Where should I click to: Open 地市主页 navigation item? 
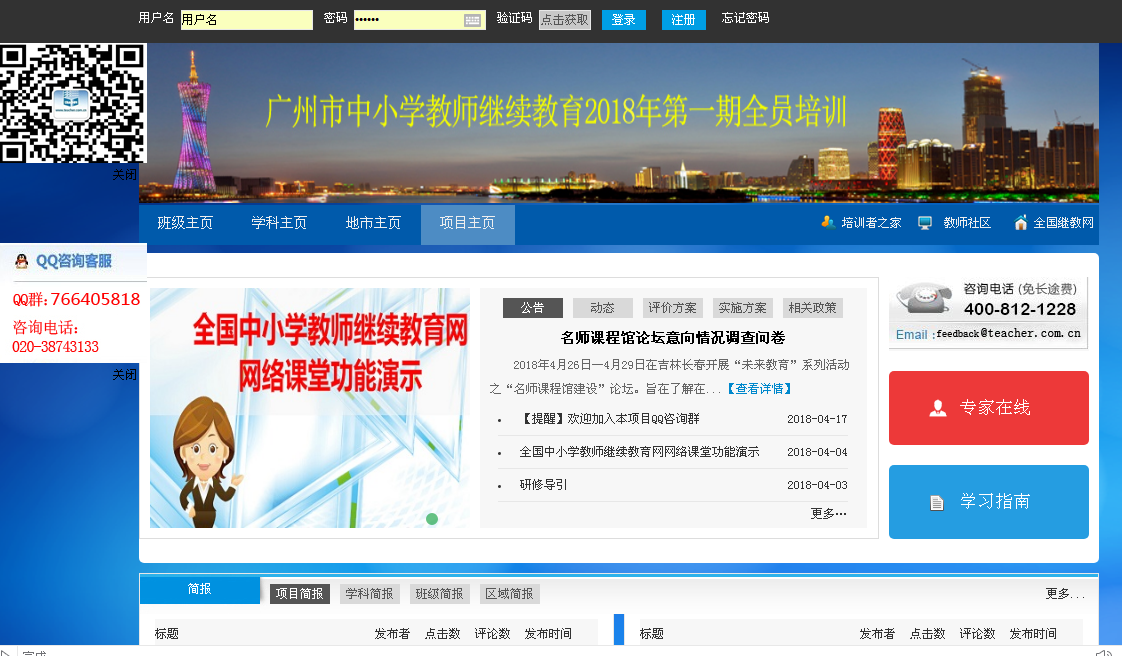pos(373,223)
